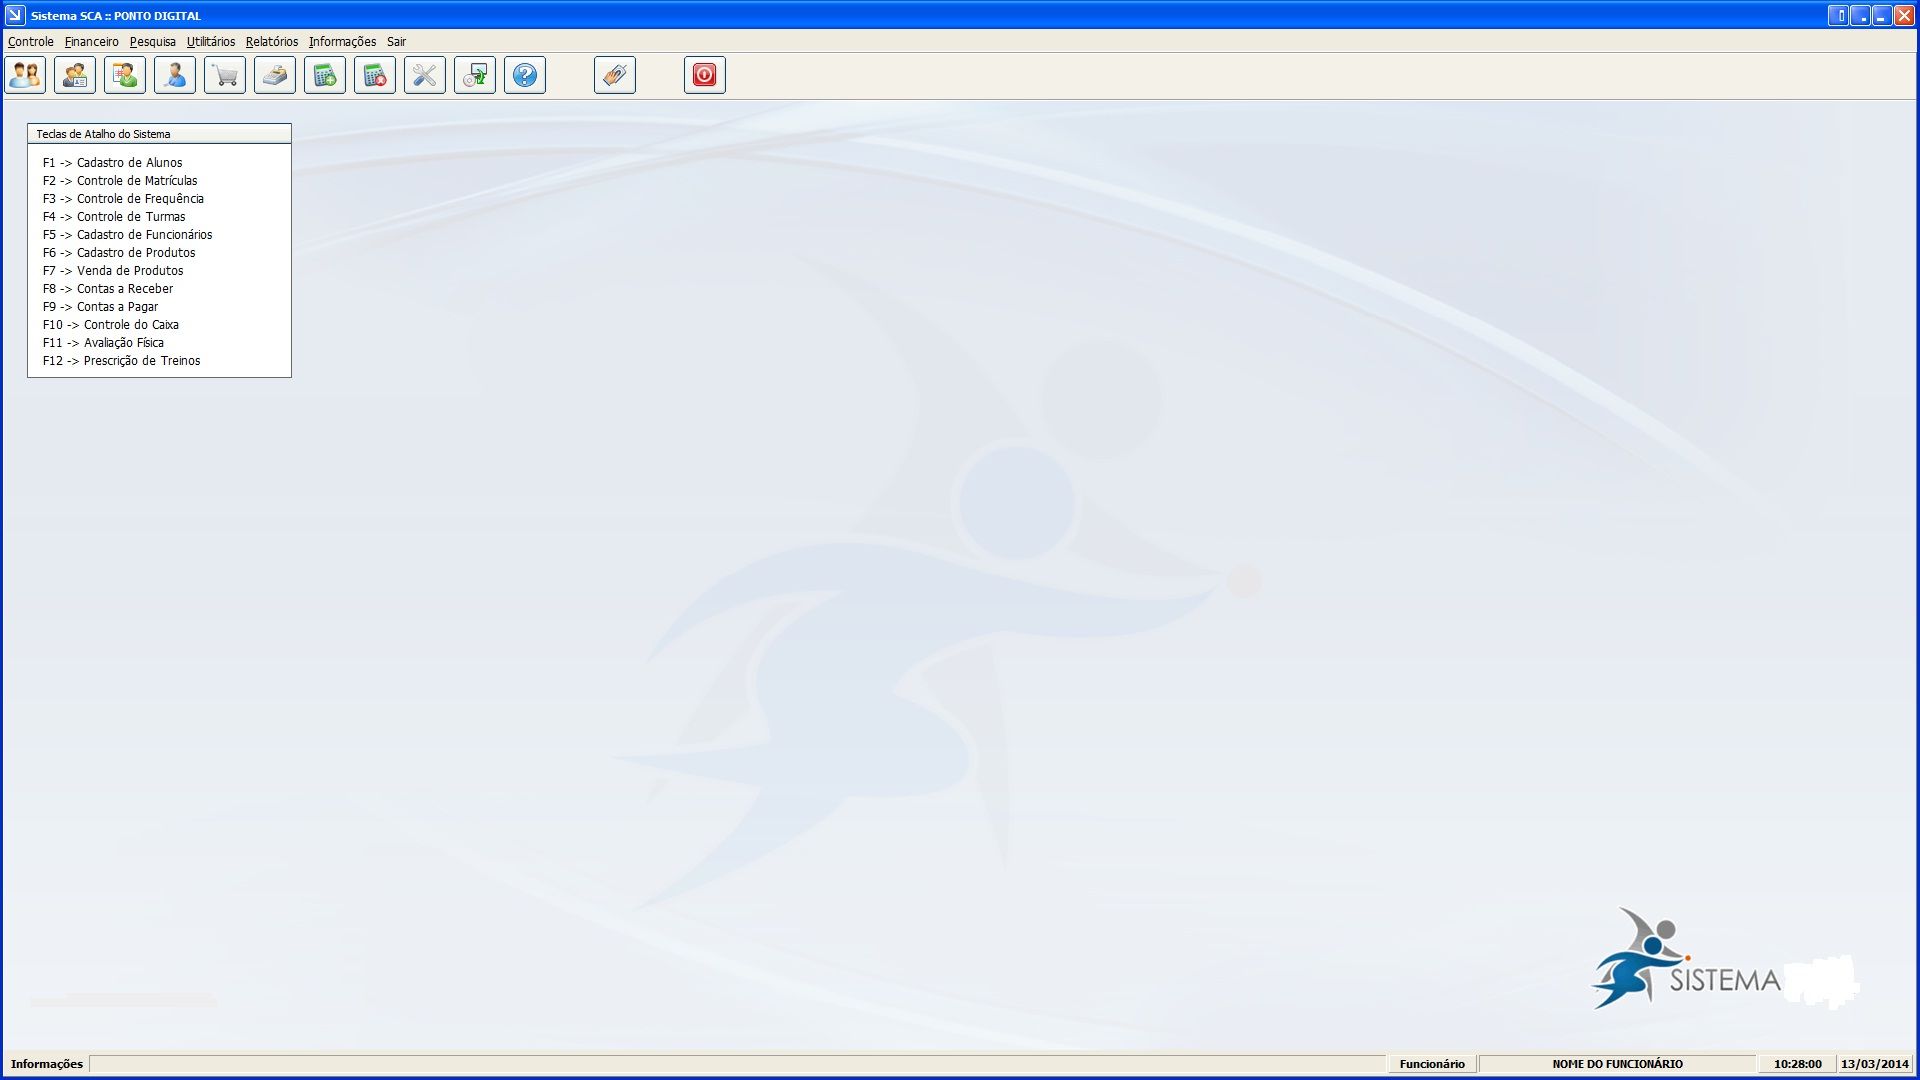
Task: Click 'F4 -> Controle de Turmas' line
Action: pyautogui.click(x=114, y=217)
